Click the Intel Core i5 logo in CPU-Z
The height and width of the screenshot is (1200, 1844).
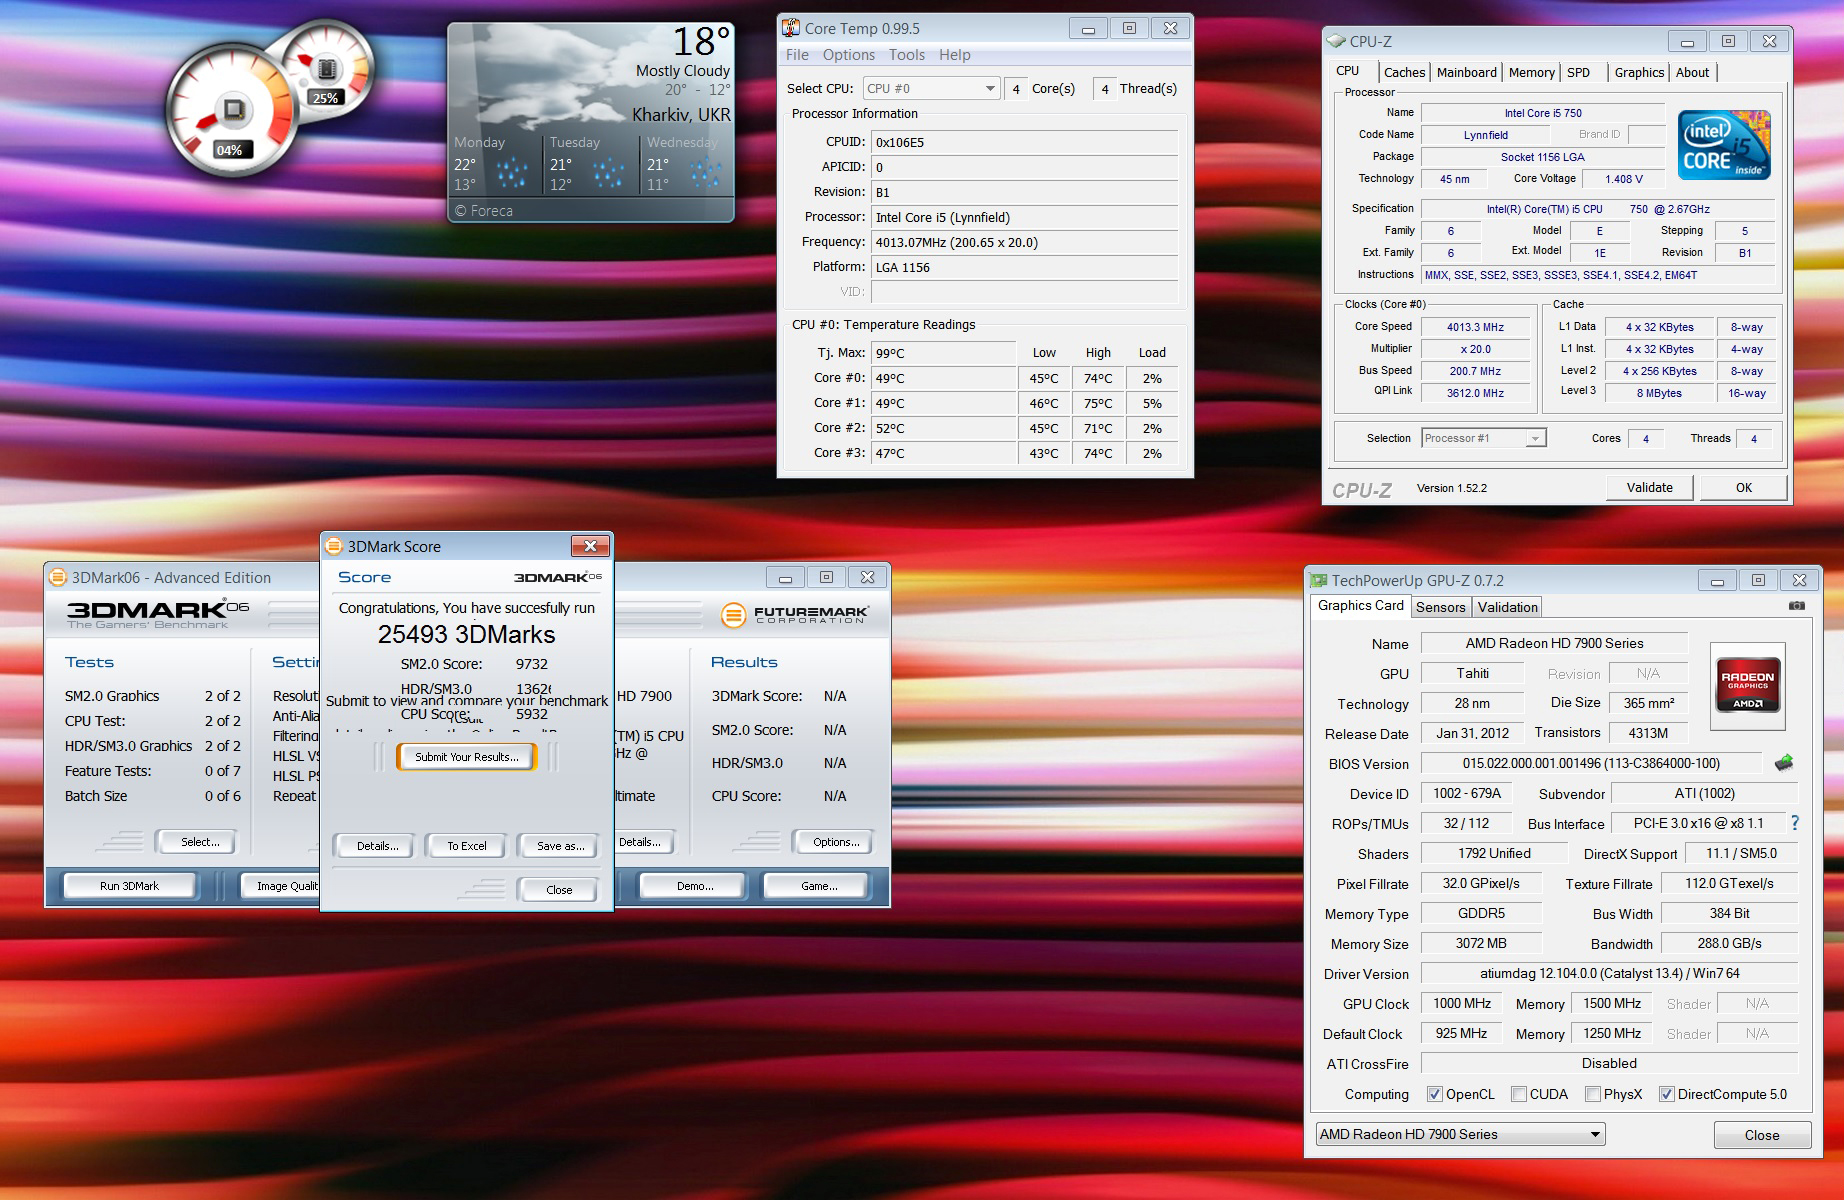[1725, 144]
